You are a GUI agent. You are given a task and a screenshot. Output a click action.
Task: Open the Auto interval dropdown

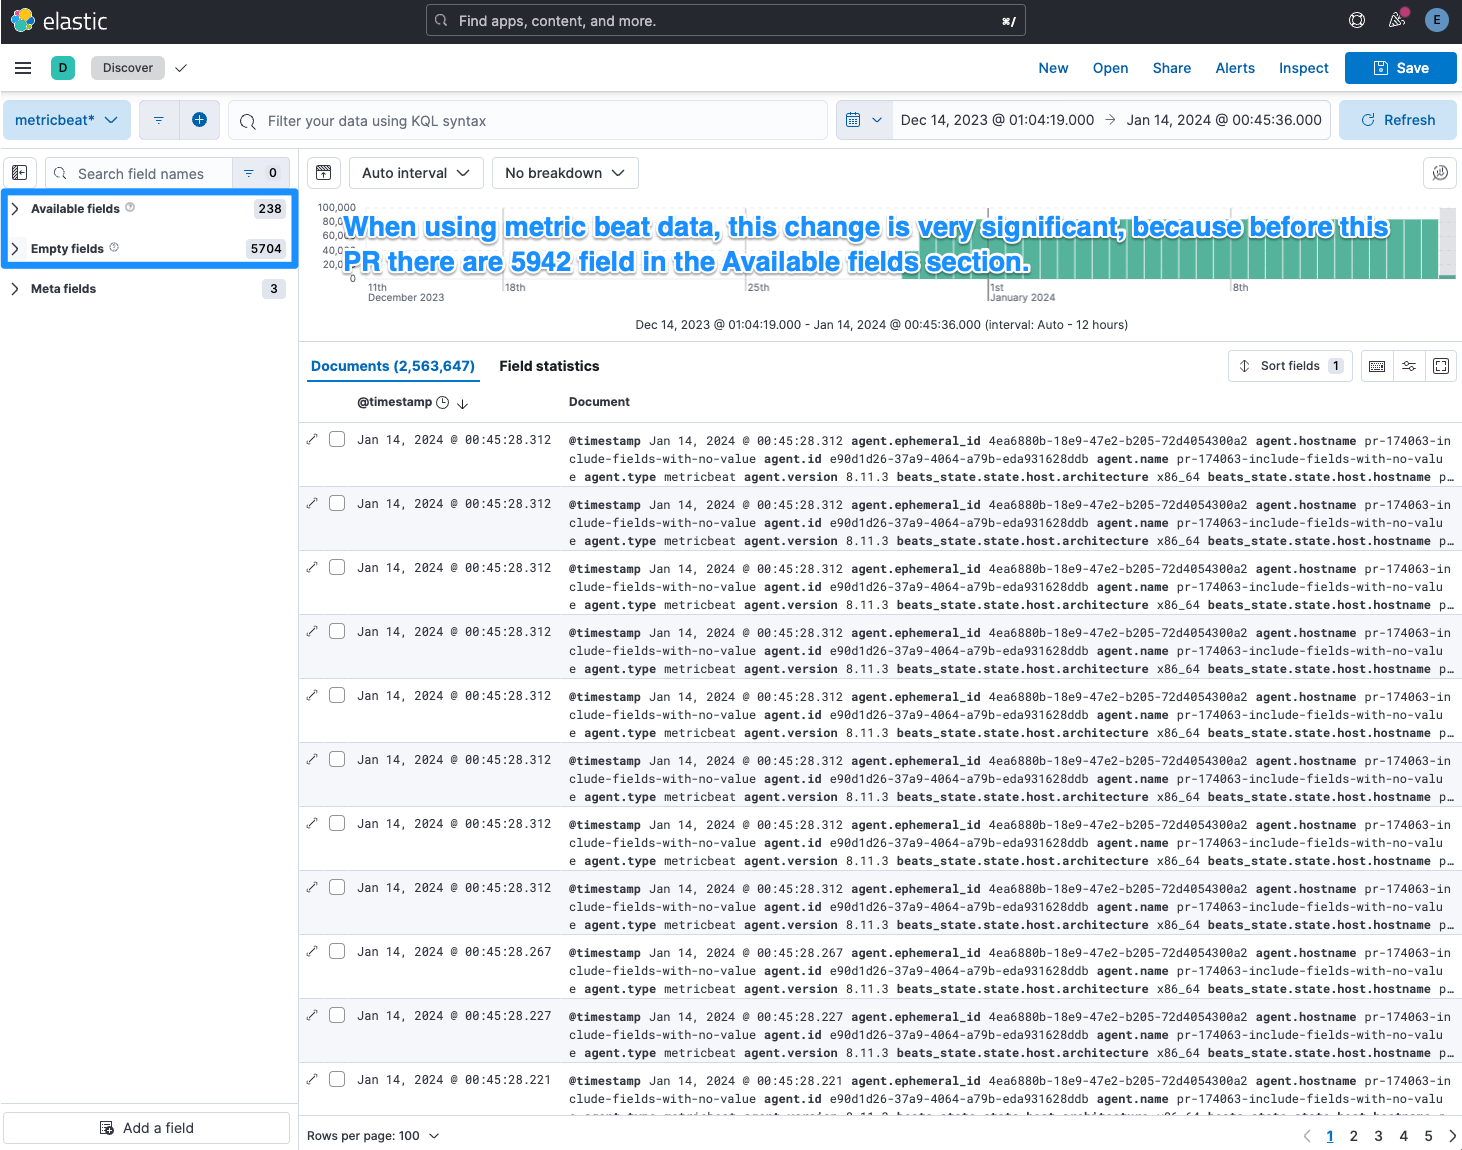(416, 173)
